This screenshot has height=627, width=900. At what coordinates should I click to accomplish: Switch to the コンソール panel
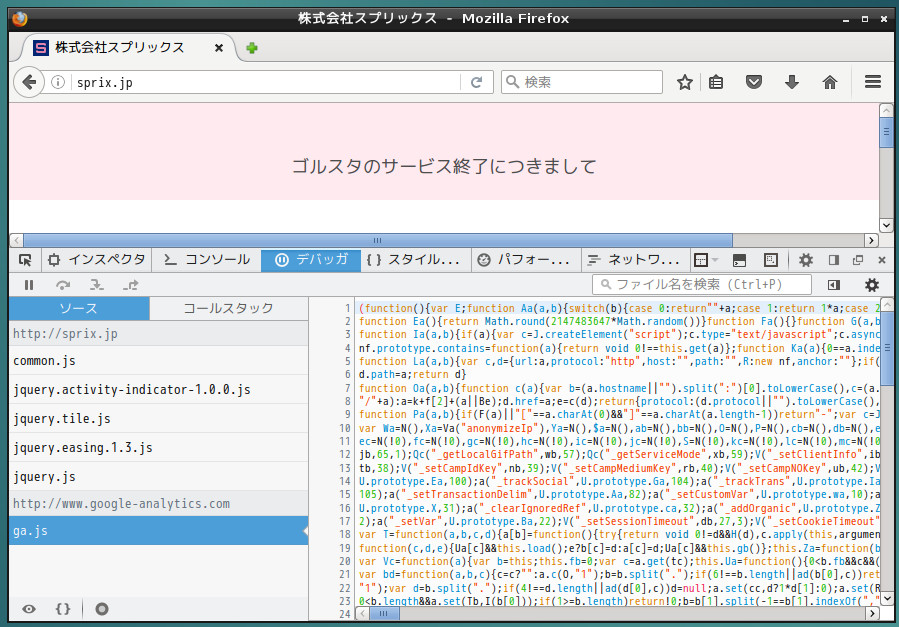207,260
